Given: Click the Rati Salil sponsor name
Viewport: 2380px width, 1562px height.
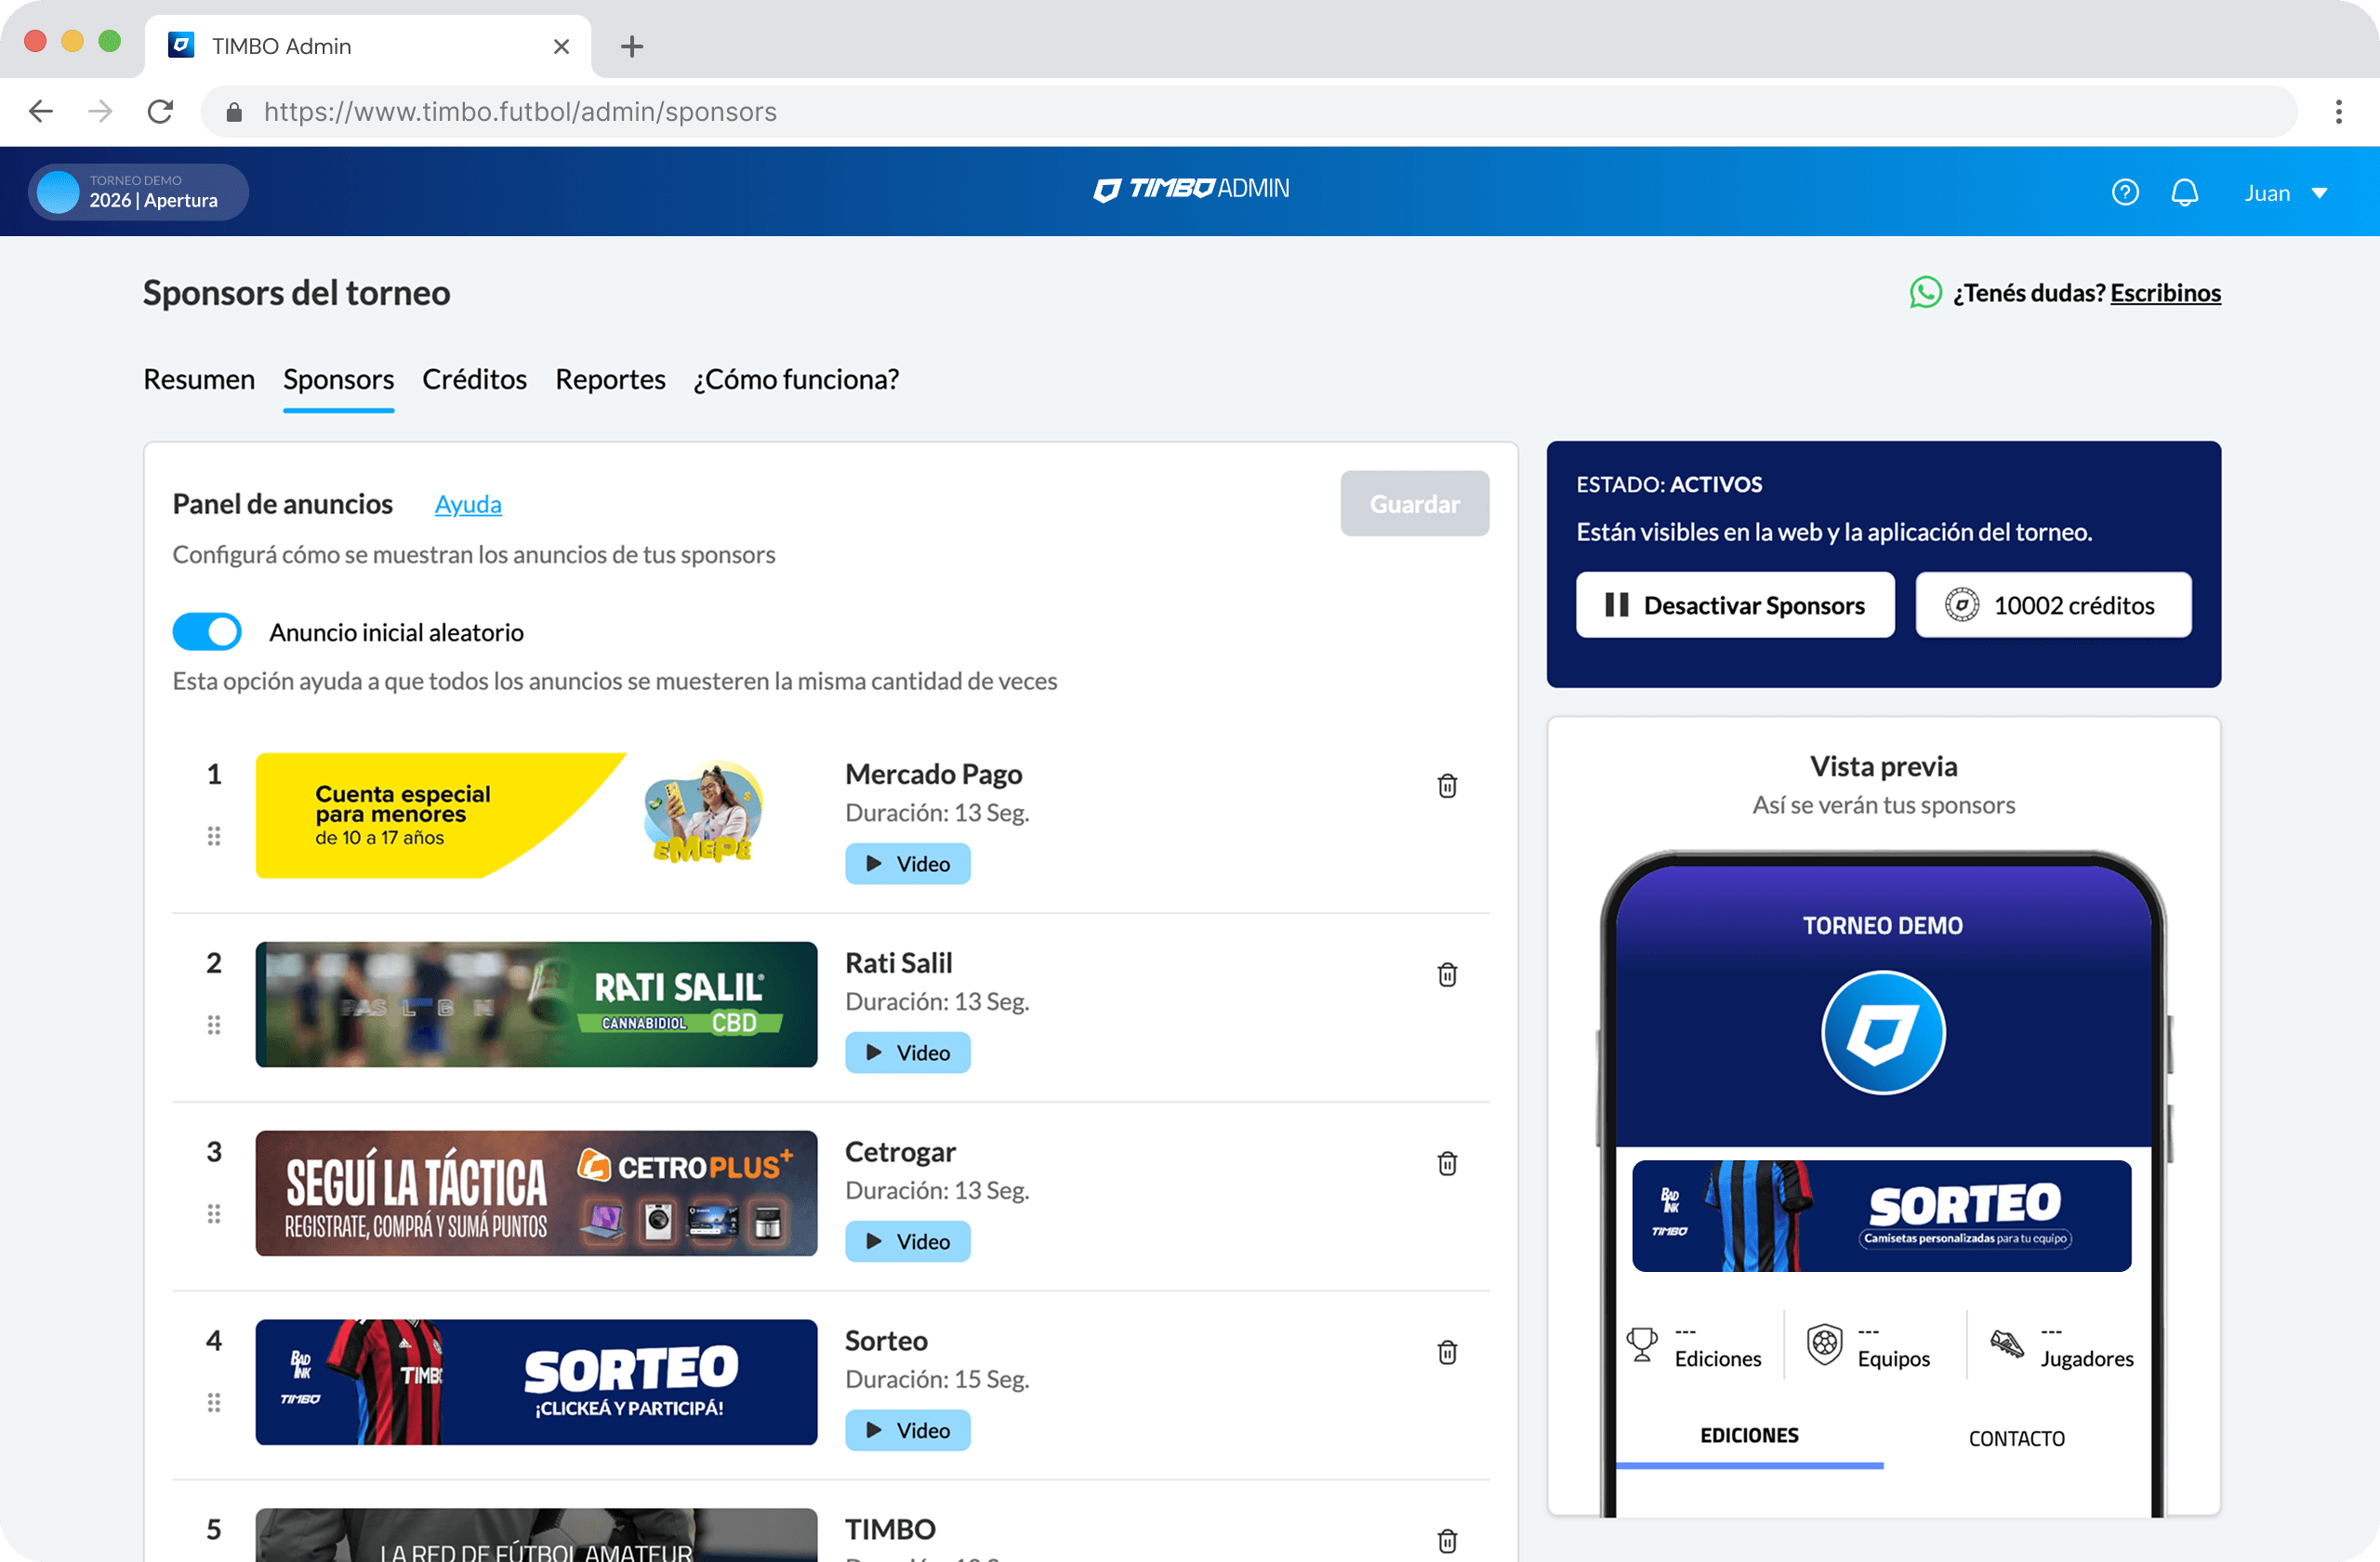Looking at the screenshot, I should 899,963.
